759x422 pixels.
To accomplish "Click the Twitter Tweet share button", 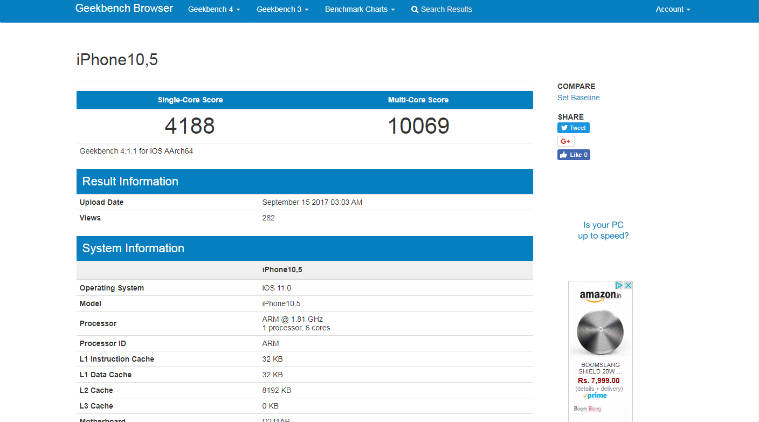I will pos(573,128).
